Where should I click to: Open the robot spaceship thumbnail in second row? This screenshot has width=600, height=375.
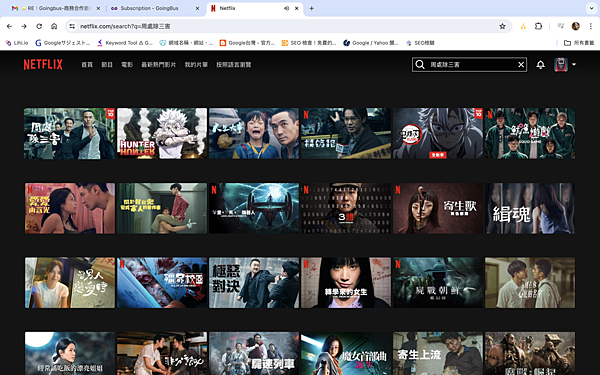pos(254,208)
